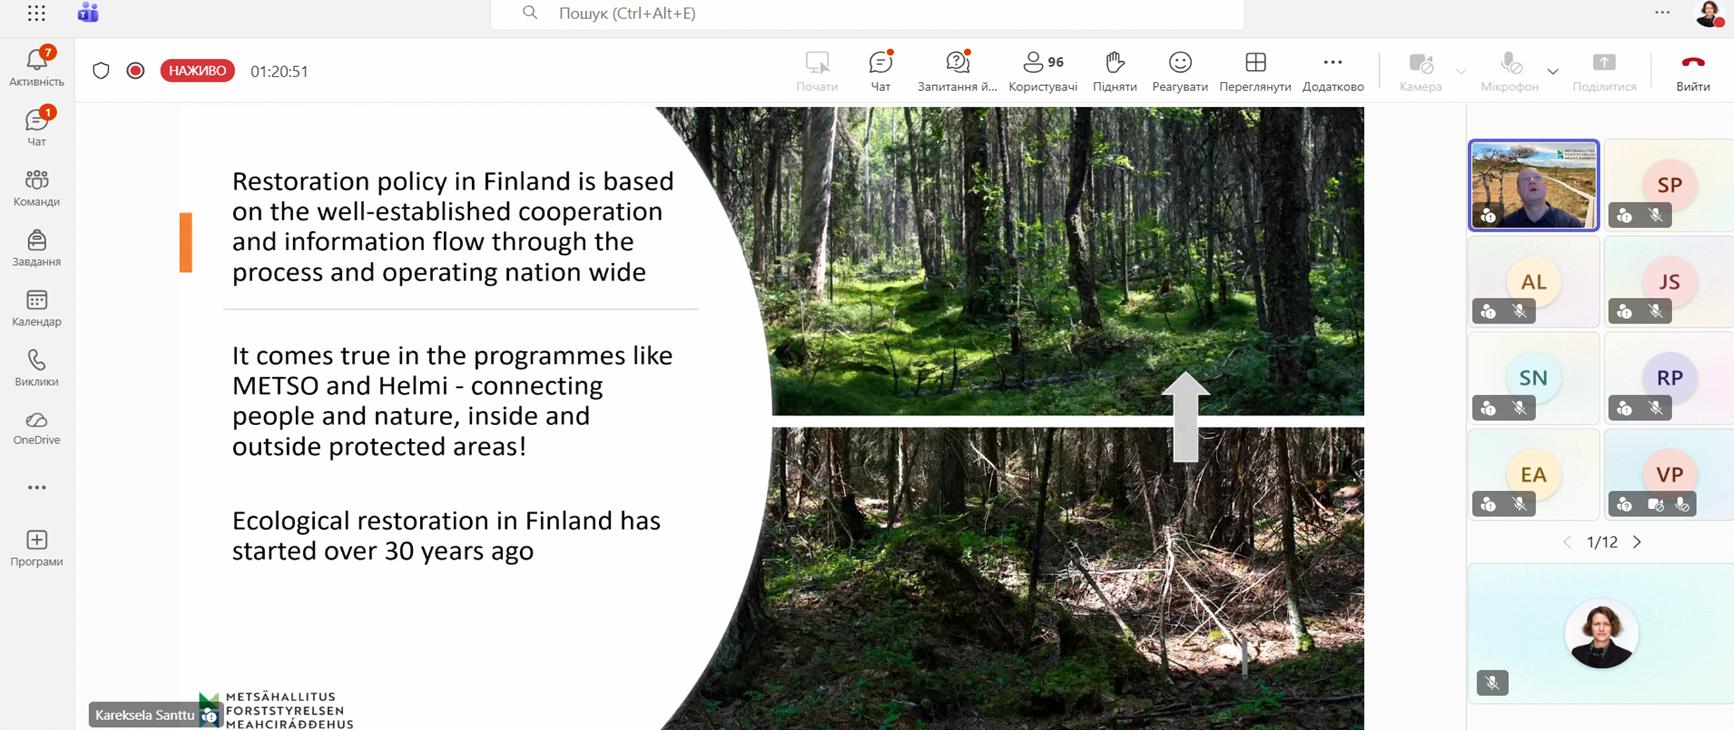Click the muted mic icon on SP tile
This screenshot has width=1734, height=731.
pos(1656,215)
